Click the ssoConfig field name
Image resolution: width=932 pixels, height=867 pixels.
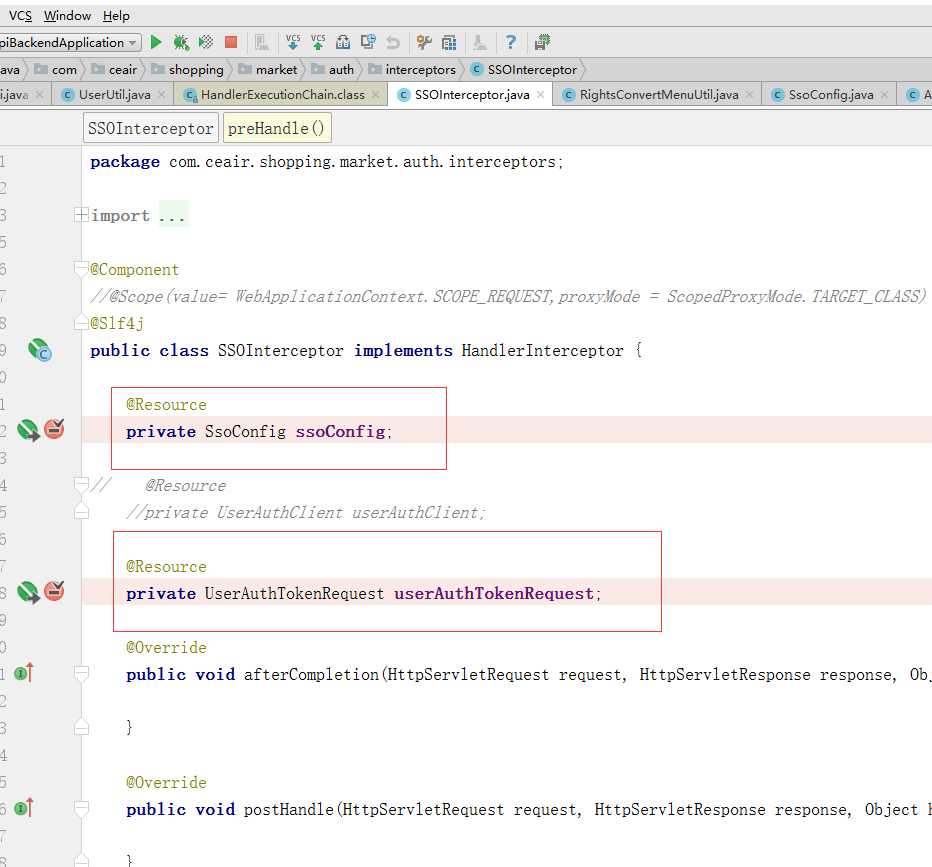[341, 431]
